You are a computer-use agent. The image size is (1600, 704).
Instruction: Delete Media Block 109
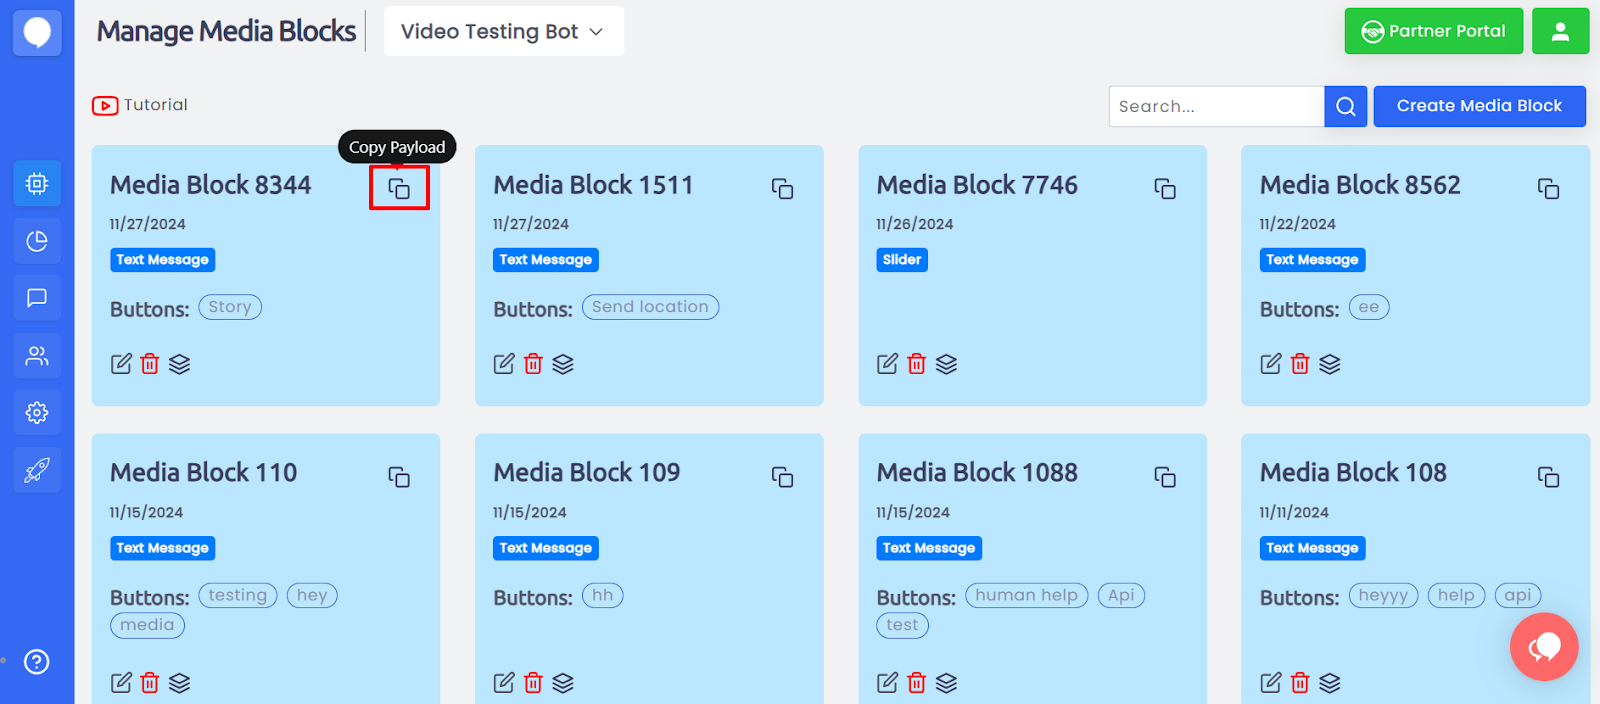click(533, 683)
